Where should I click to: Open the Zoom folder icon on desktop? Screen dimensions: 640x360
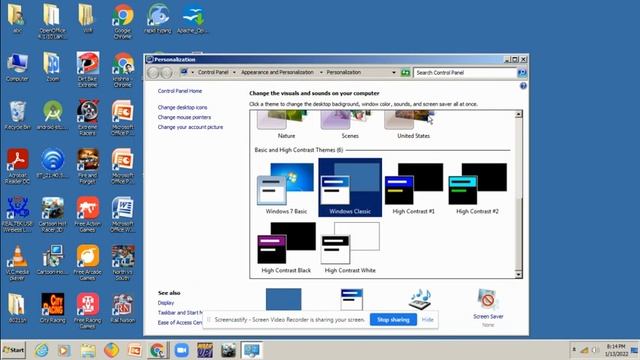click(x=52, y=67)
